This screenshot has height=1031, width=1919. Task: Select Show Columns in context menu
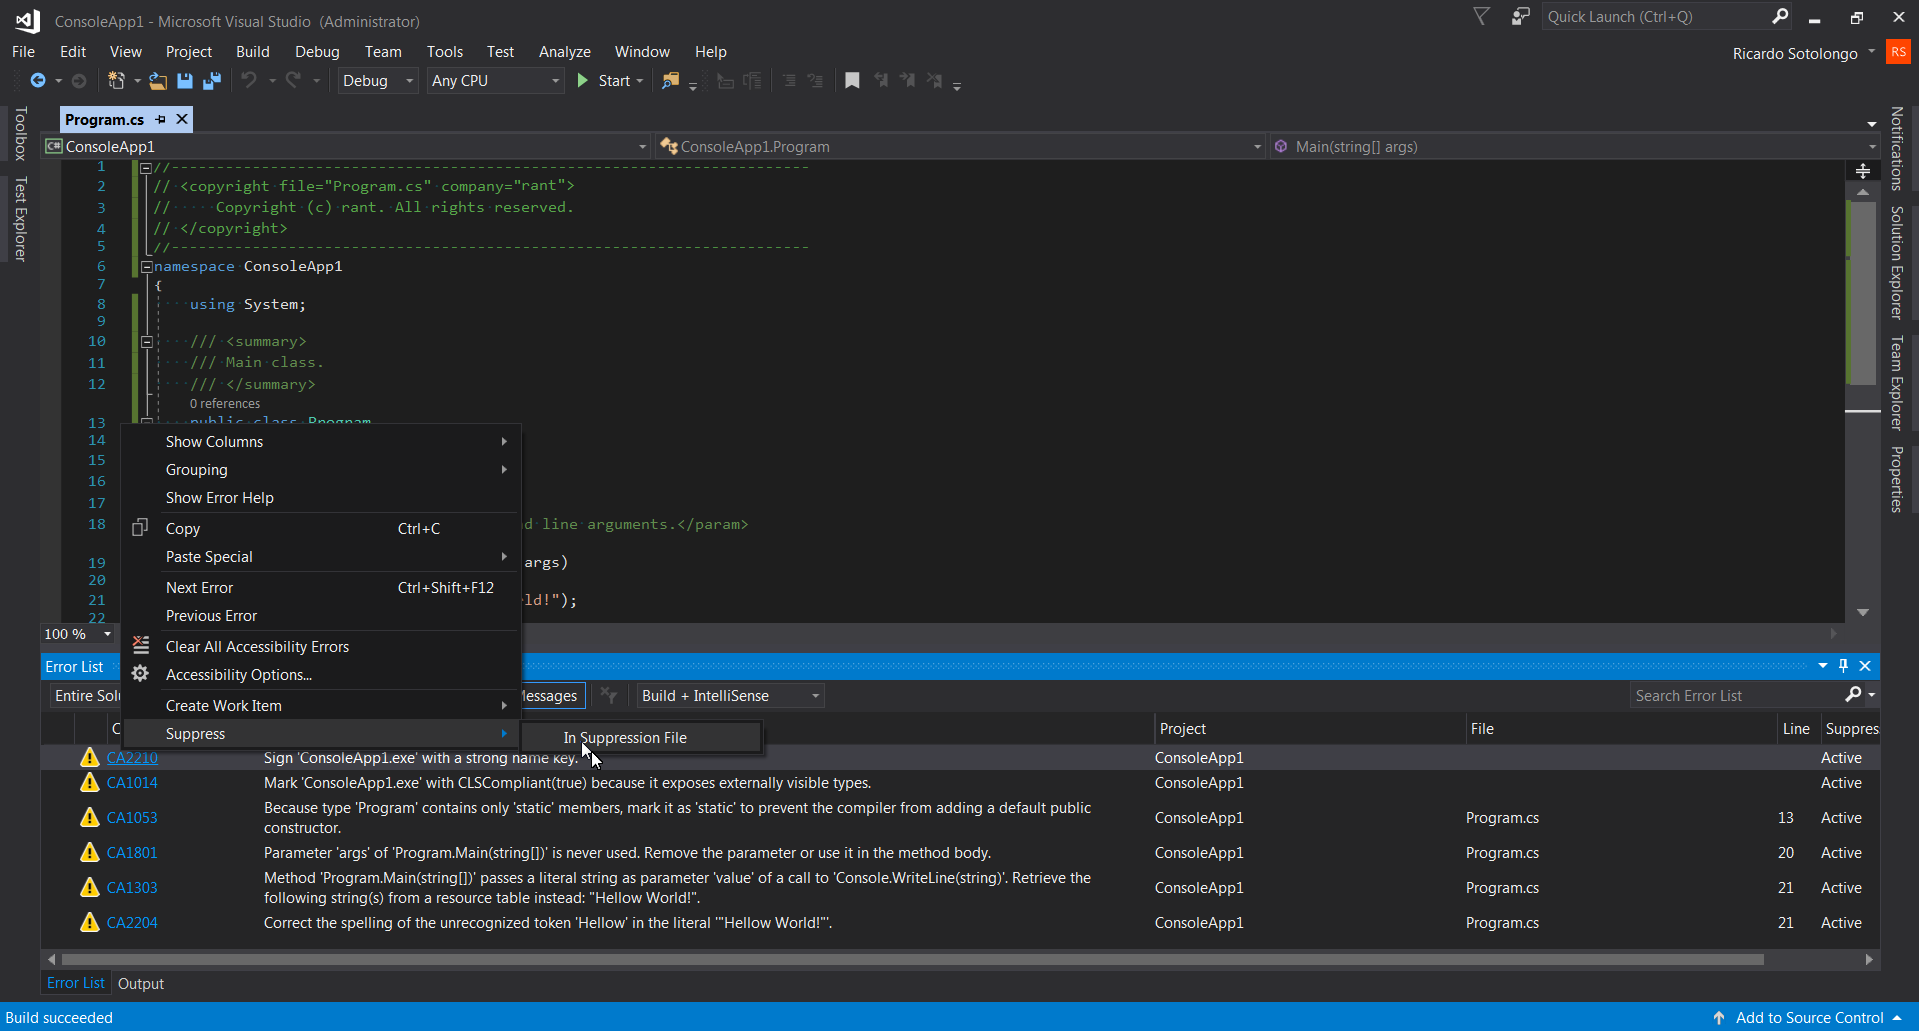tap(321, 442)
